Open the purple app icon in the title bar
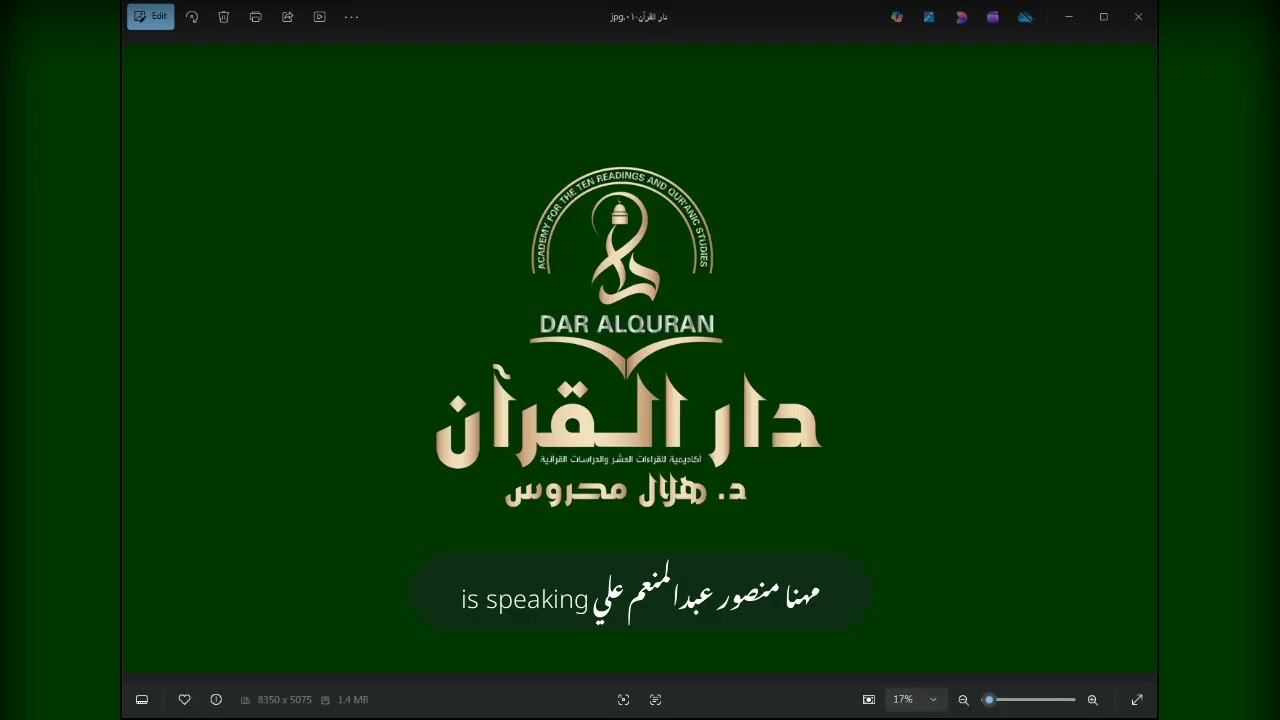The image size is (1280, 720). 993,17
